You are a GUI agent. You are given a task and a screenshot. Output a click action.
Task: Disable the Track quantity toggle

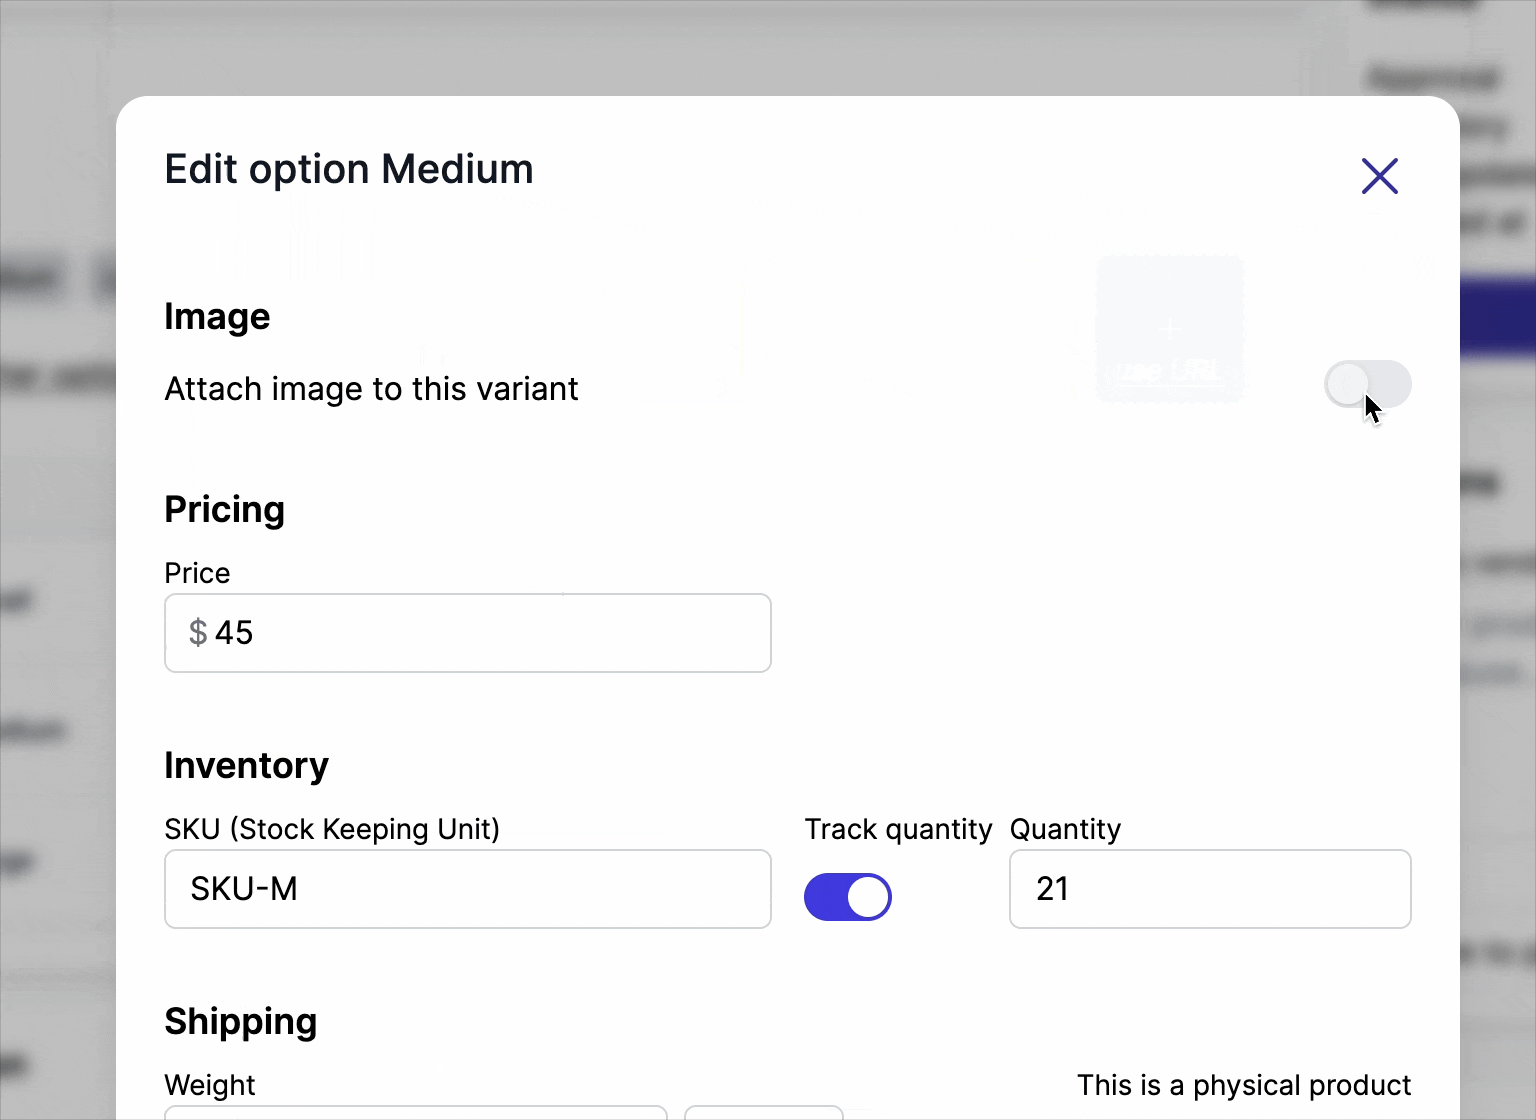848,897
